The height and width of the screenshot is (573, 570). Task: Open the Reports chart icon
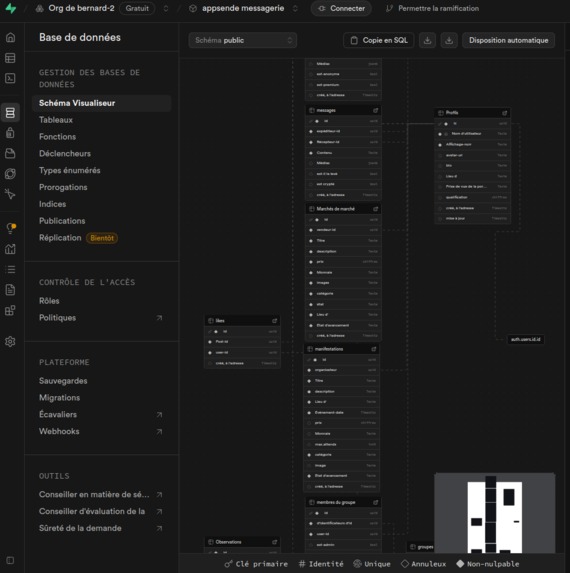point(11,249)
